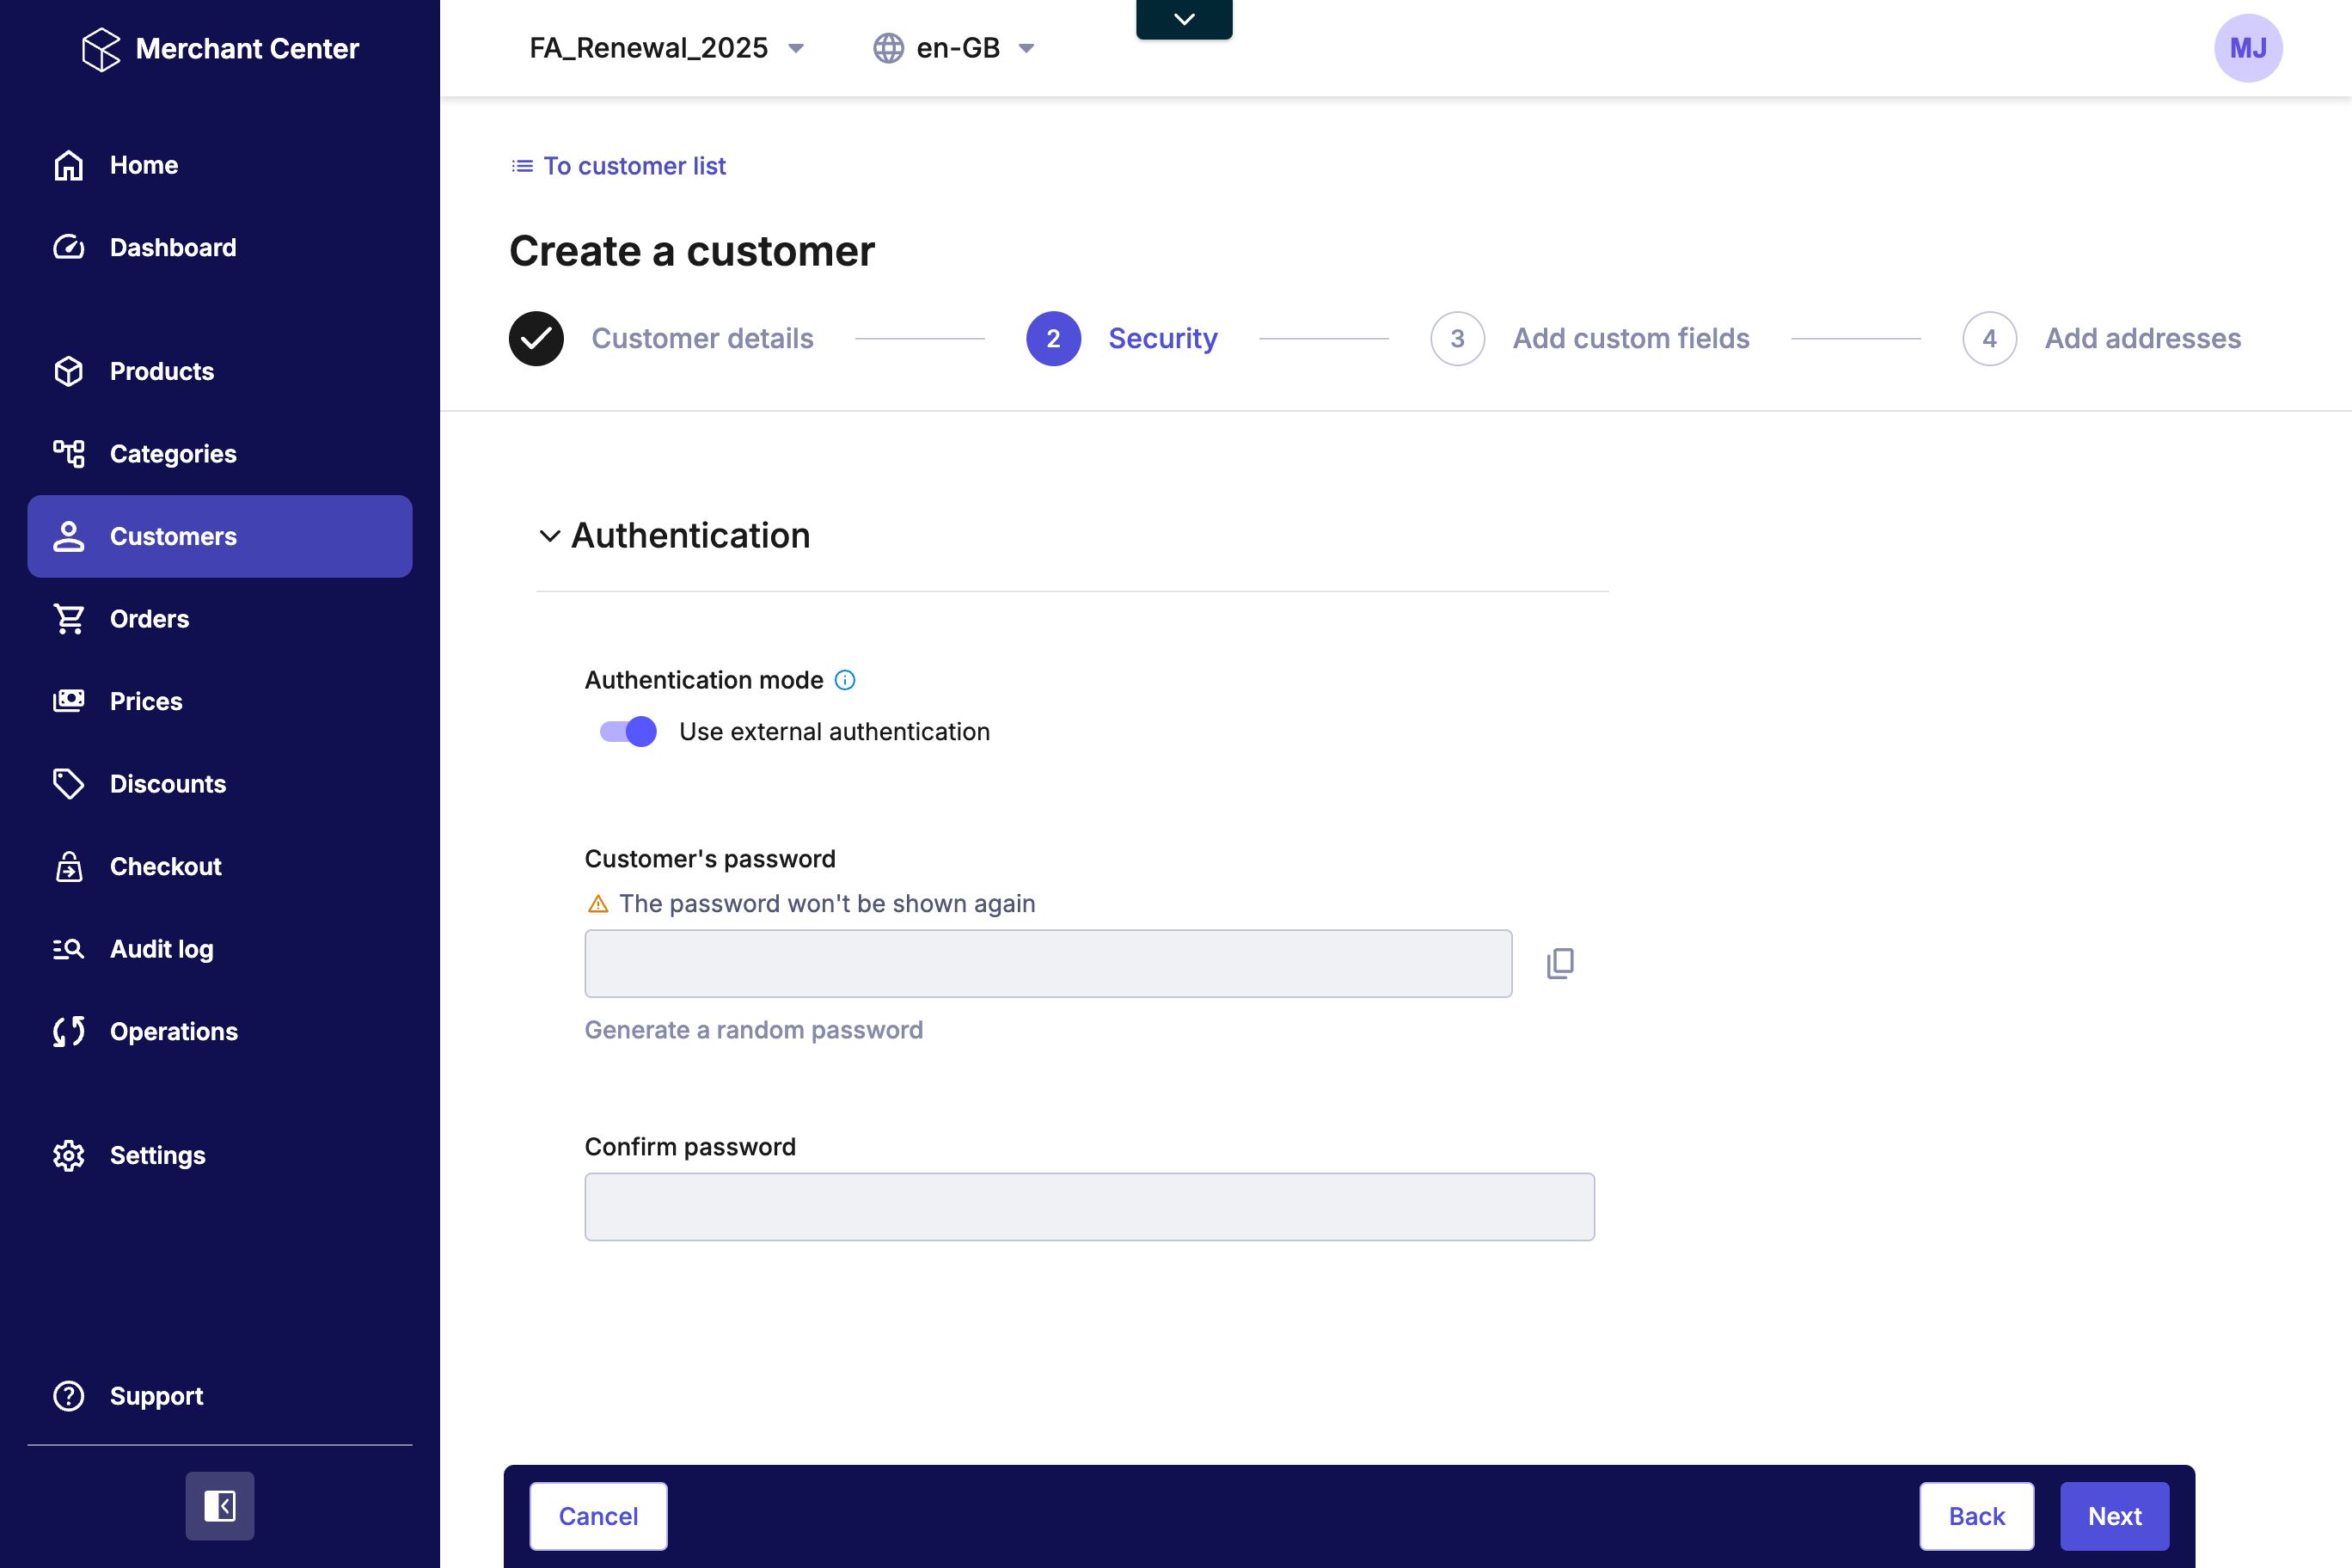Click the Next button

tap(2113, 1516)
